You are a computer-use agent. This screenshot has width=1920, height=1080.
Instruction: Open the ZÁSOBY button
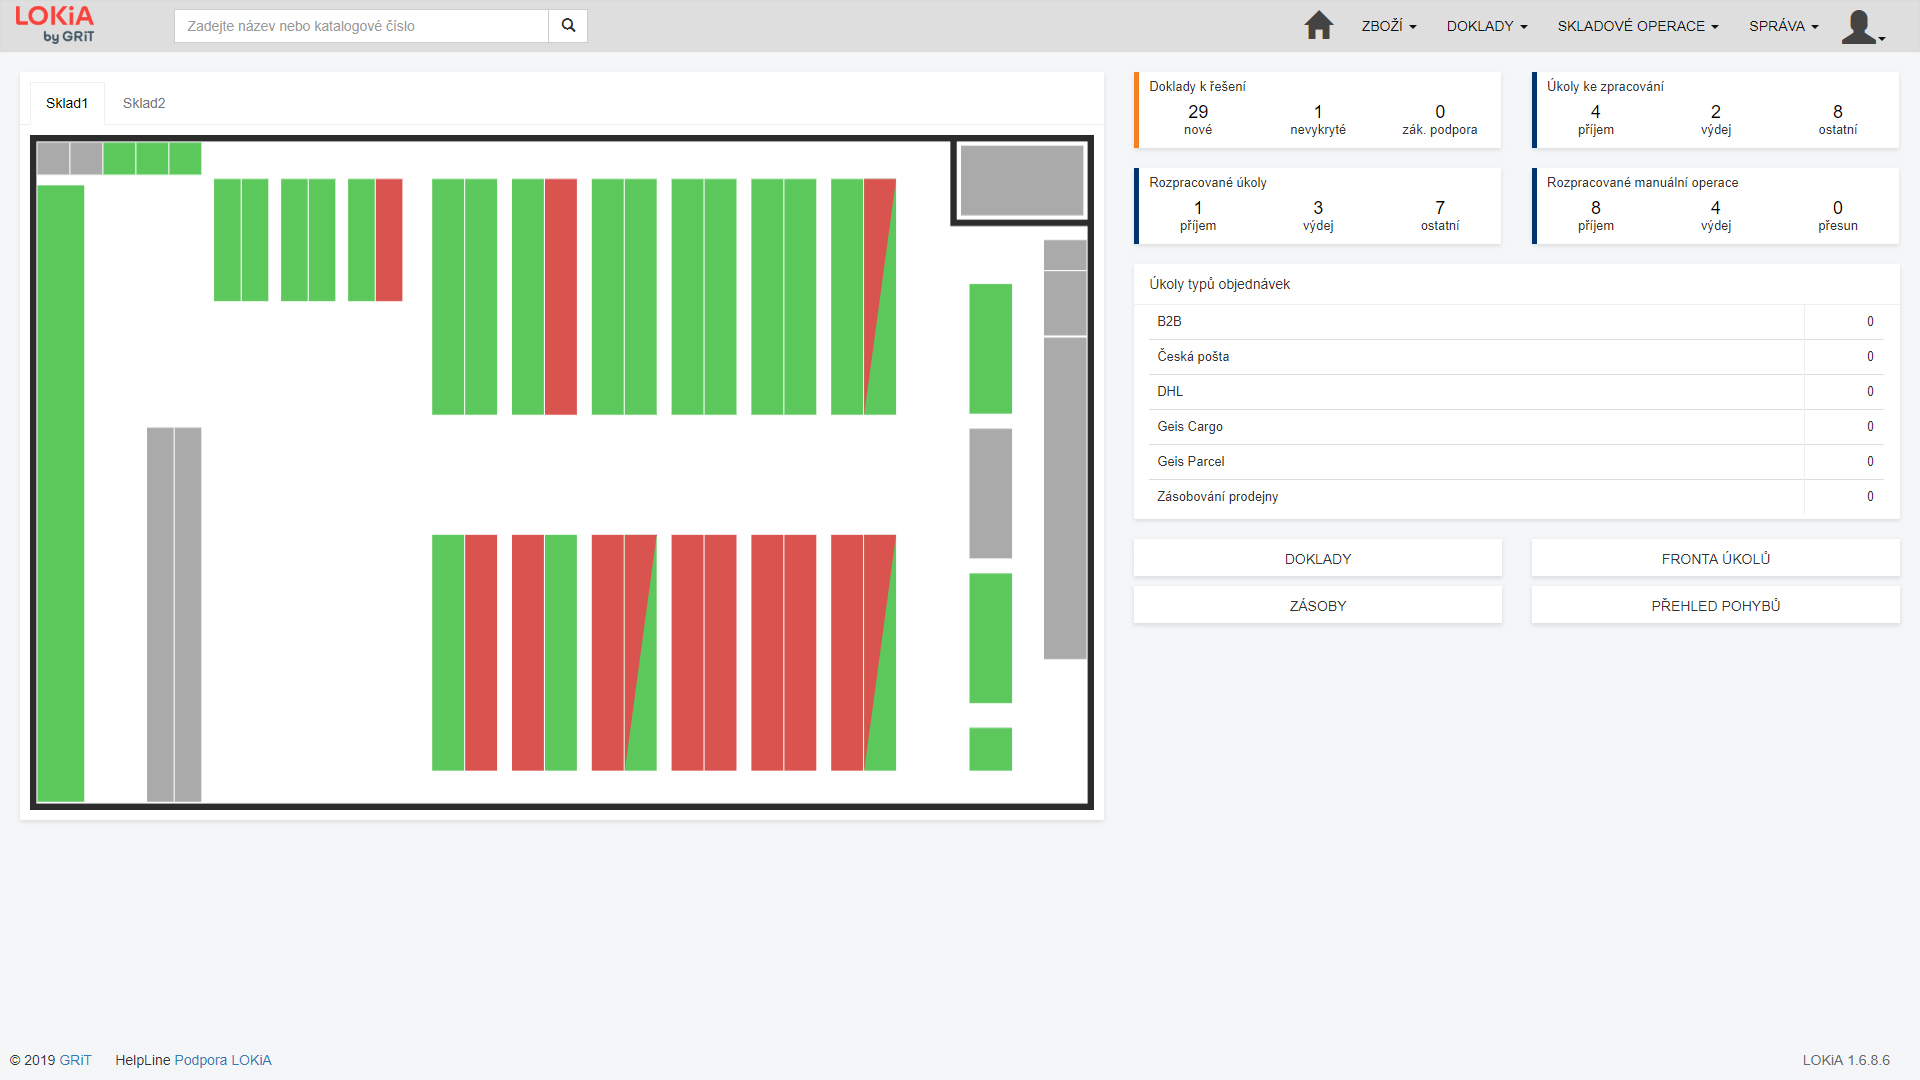[x=1317, y=606]
